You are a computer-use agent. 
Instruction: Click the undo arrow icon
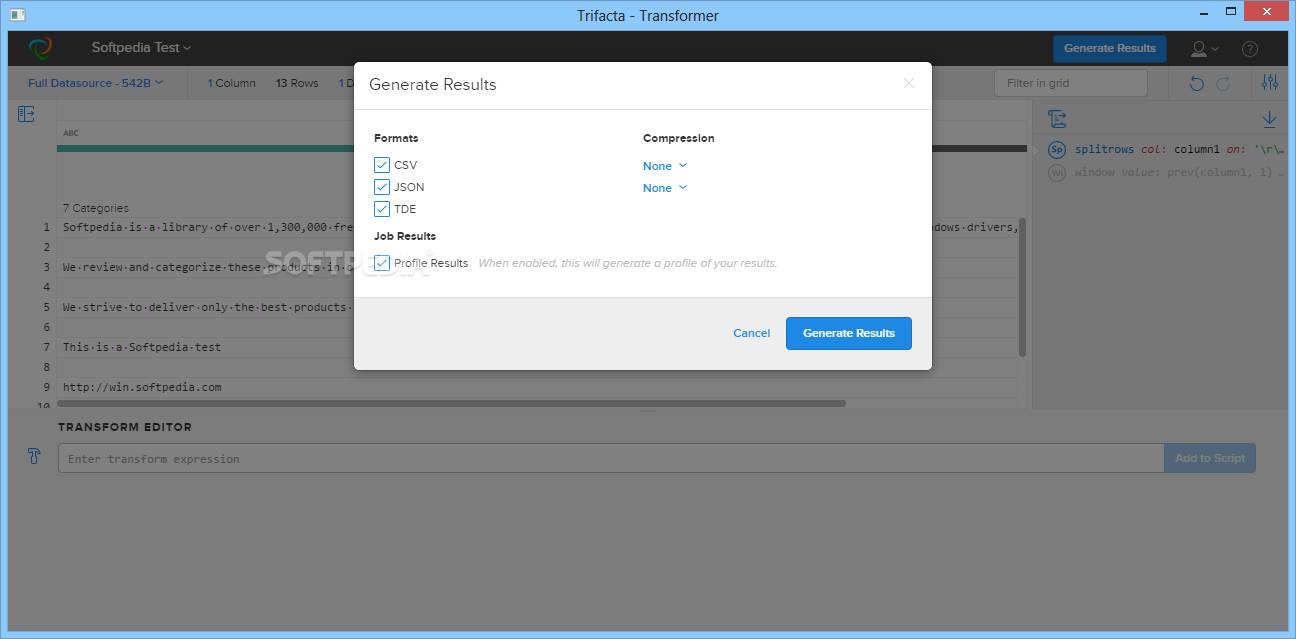point(1196,84)
